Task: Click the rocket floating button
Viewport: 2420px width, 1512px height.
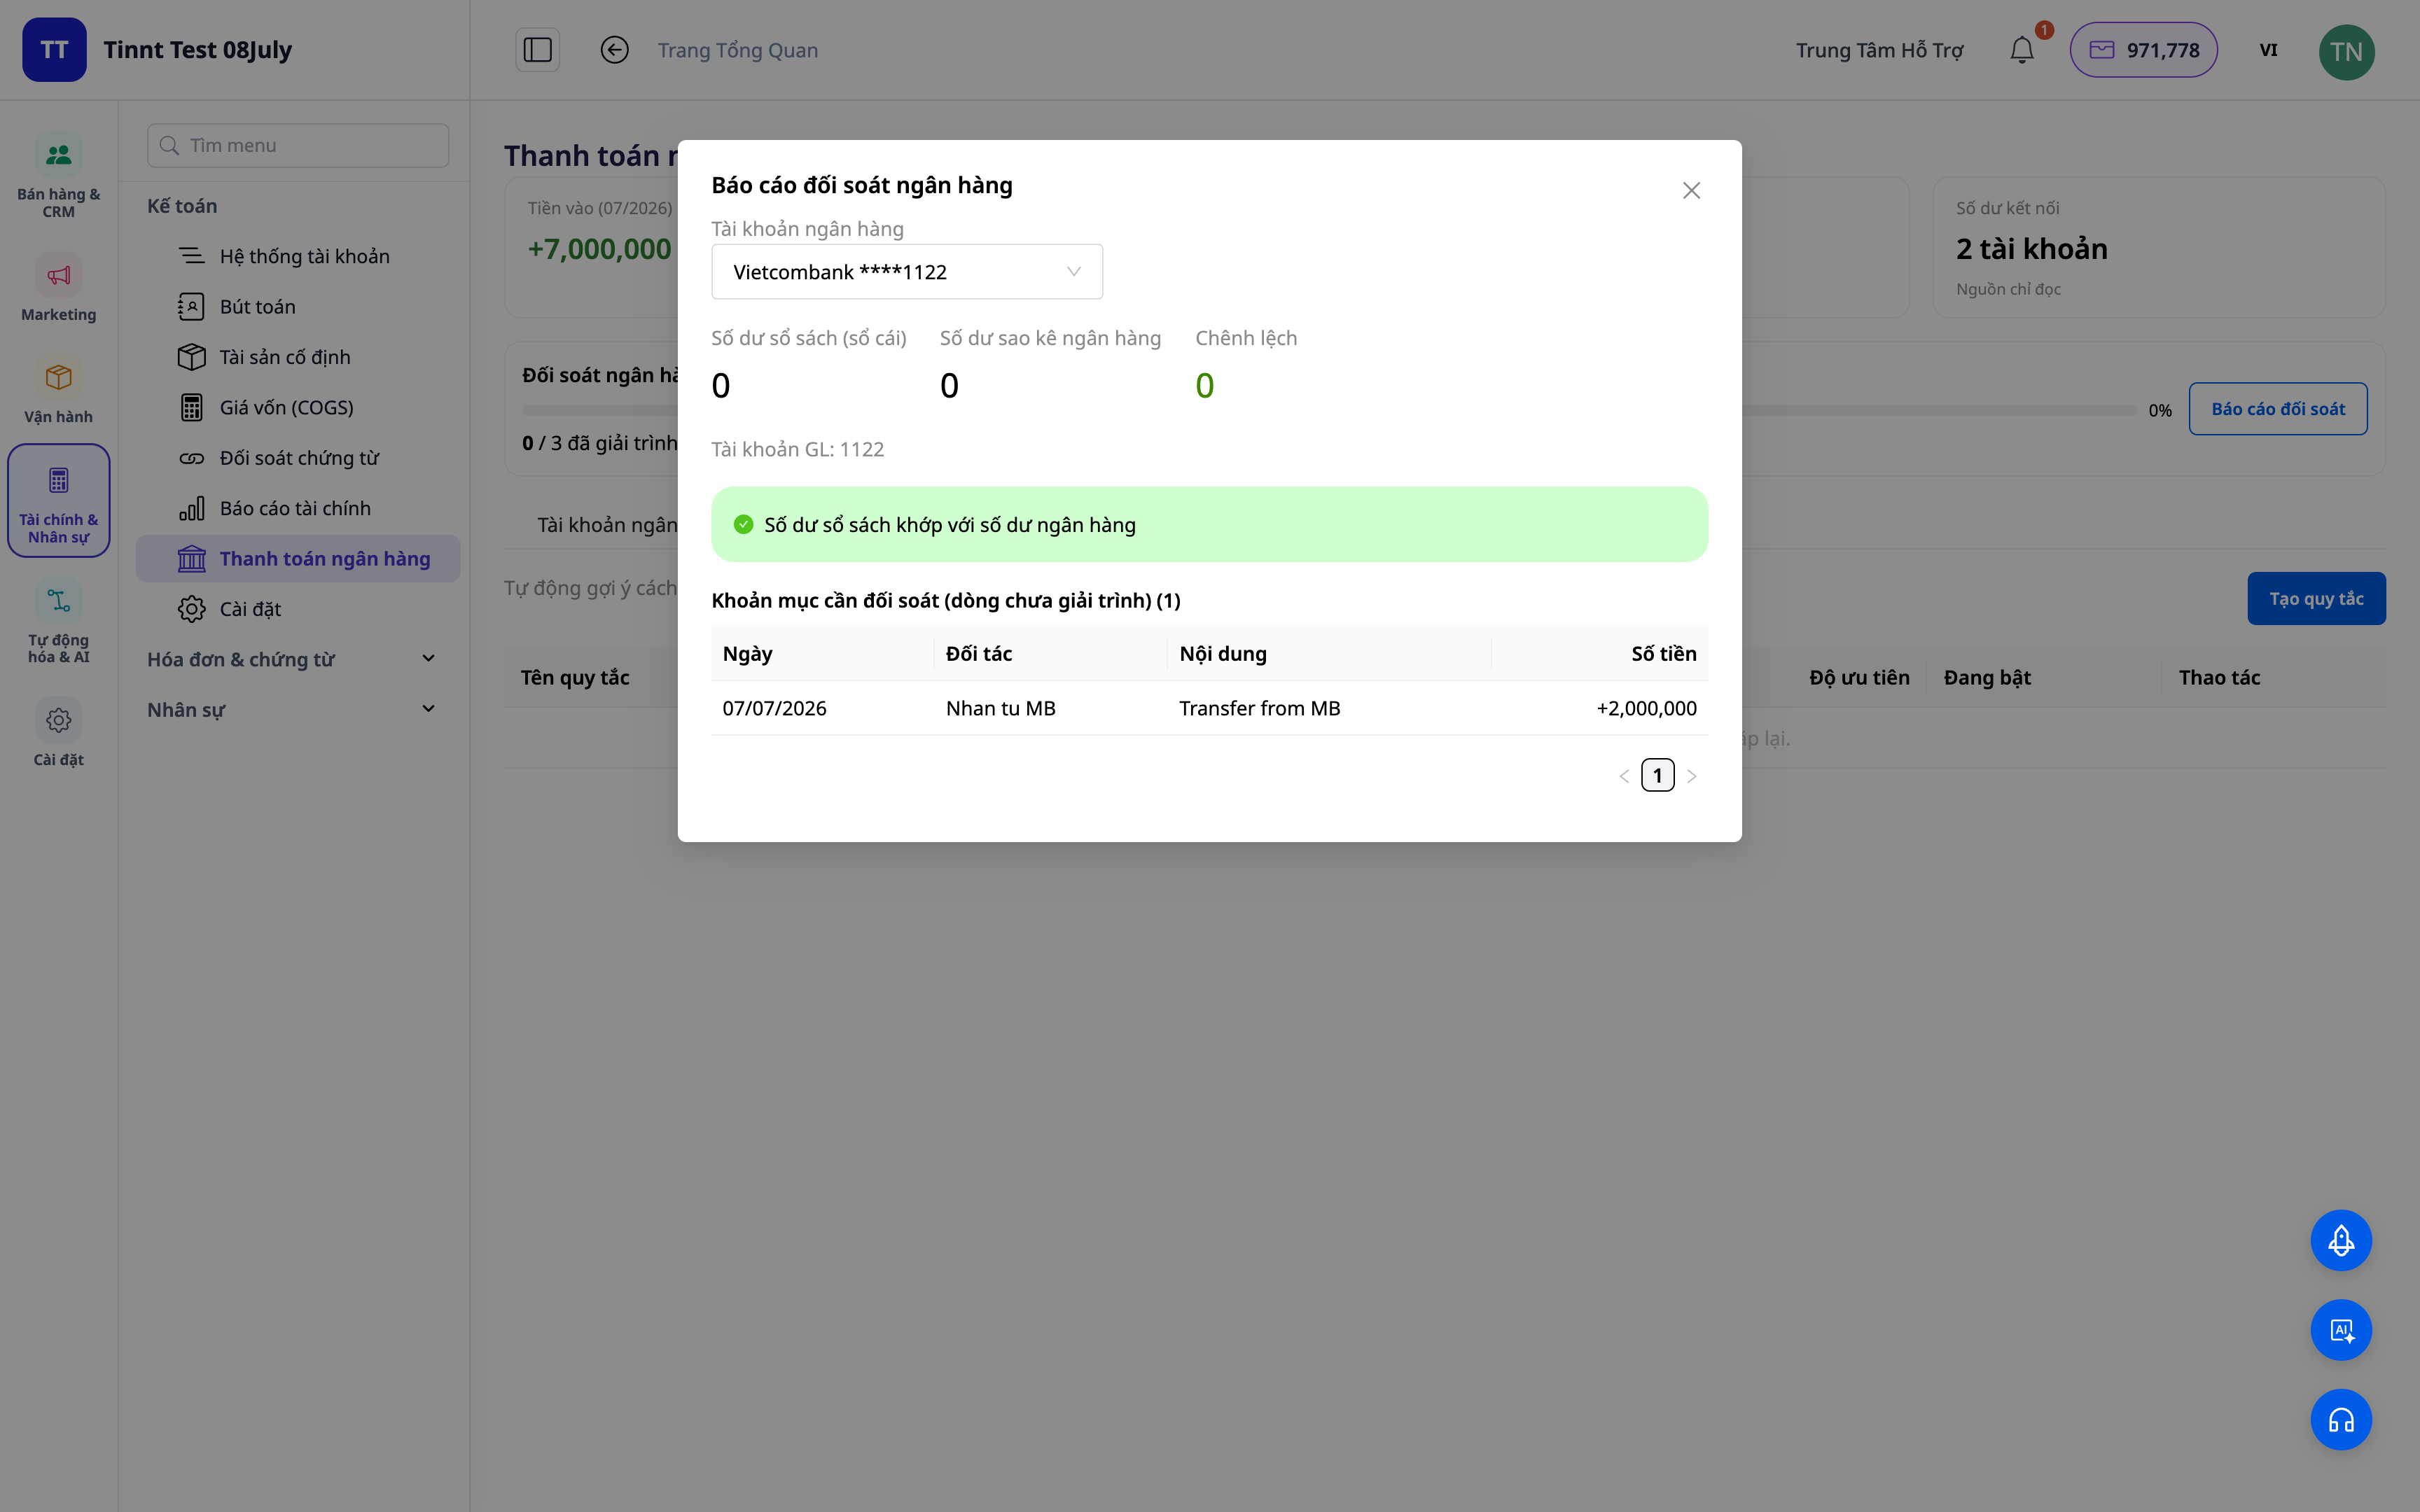Action: [x=2340, y=1240]
